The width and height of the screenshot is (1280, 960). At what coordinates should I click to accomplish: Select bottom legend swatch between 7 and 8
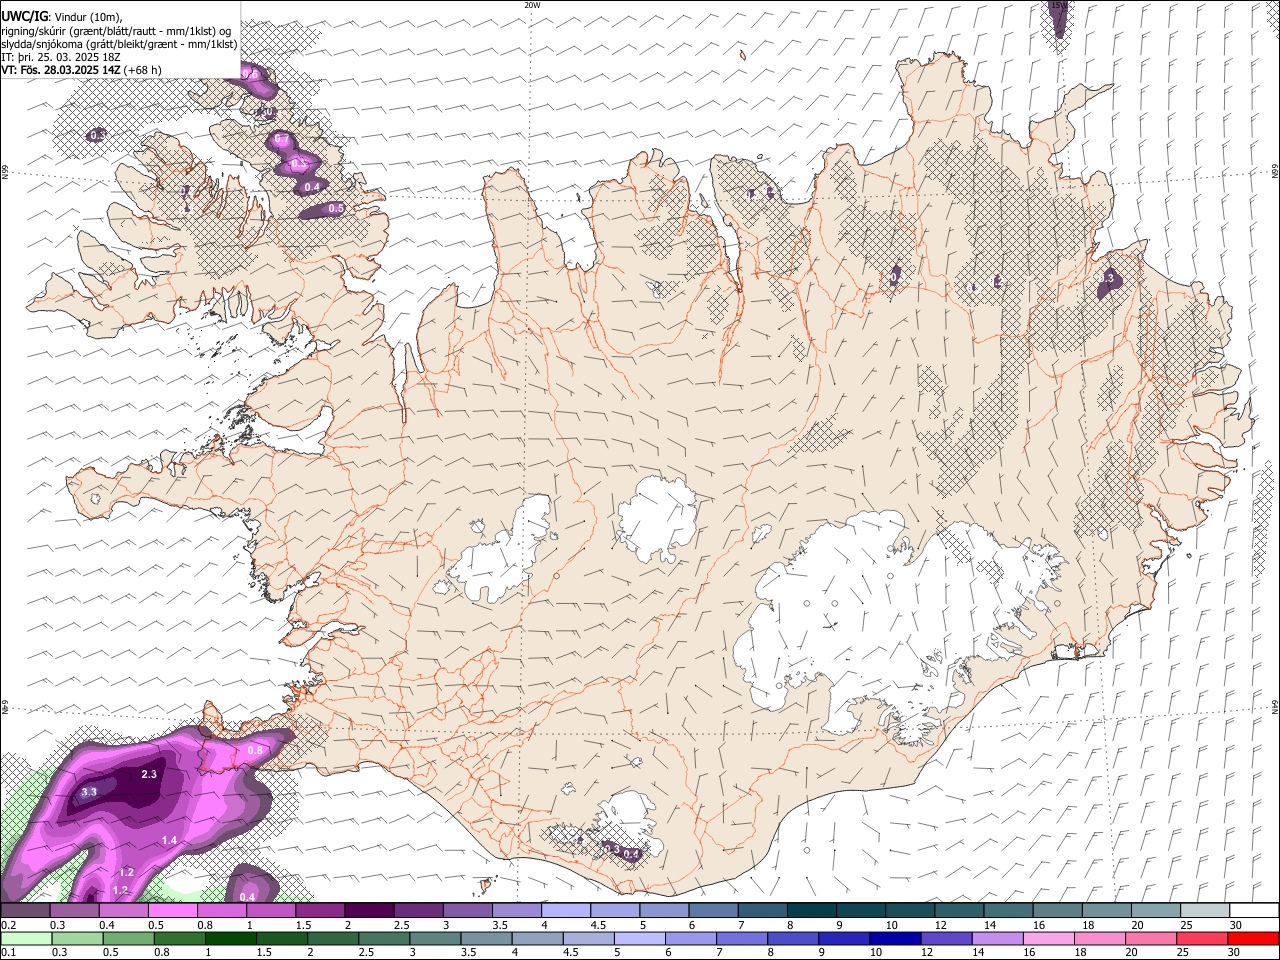[x=742, y=939]
